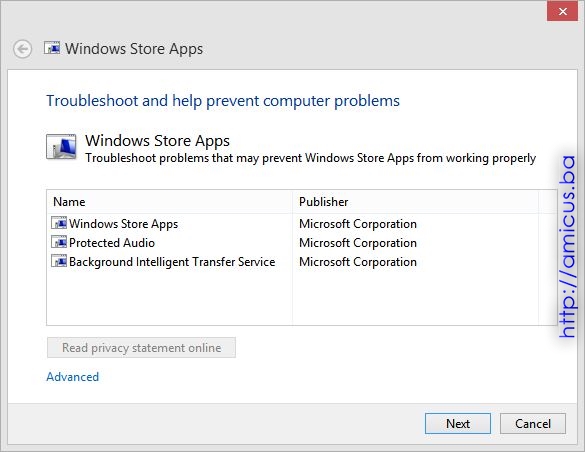This screenshot has height=452, width=585.
Task: Click the Next button
Action: 458,424
